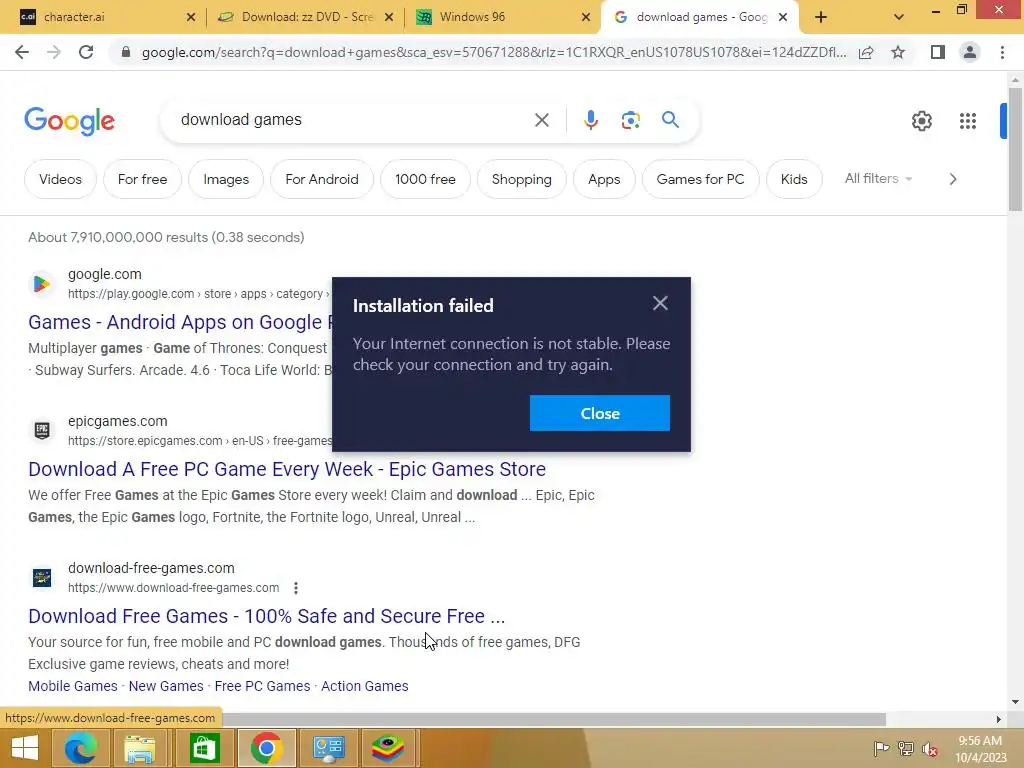Viewport: 1024px width, 768px height.
Task: Open Games - Android Apps on Google result
Action: 180,322
